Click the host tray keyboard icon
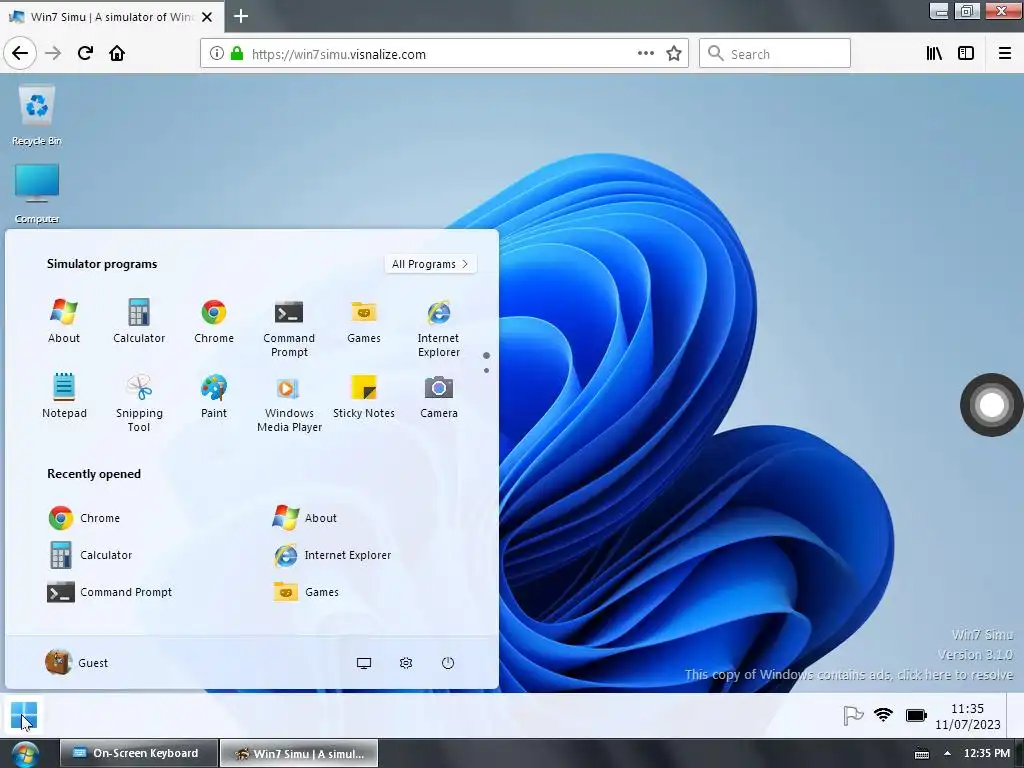Image resolution: width=1024 pixels, height=768 pixels. point(921,754)
